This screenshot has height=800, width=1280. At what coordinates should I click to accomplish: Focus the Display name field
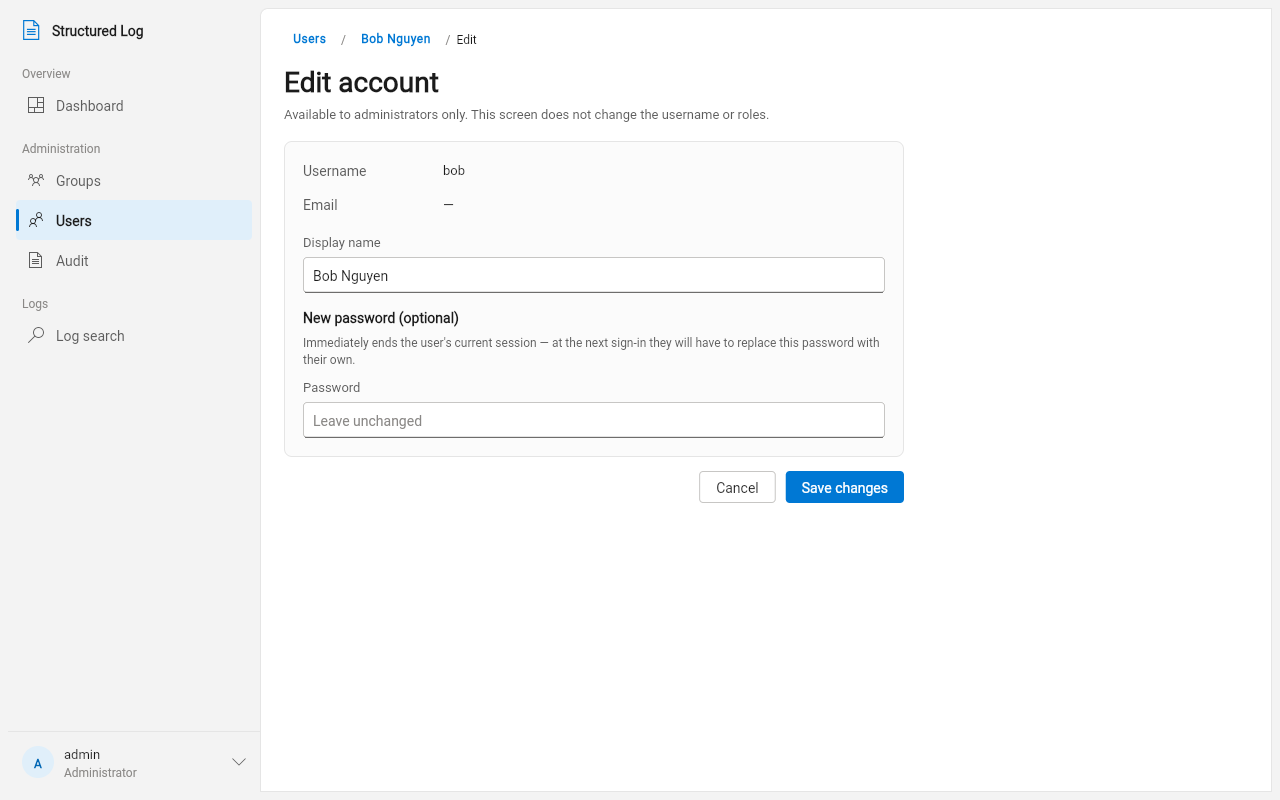594,275
